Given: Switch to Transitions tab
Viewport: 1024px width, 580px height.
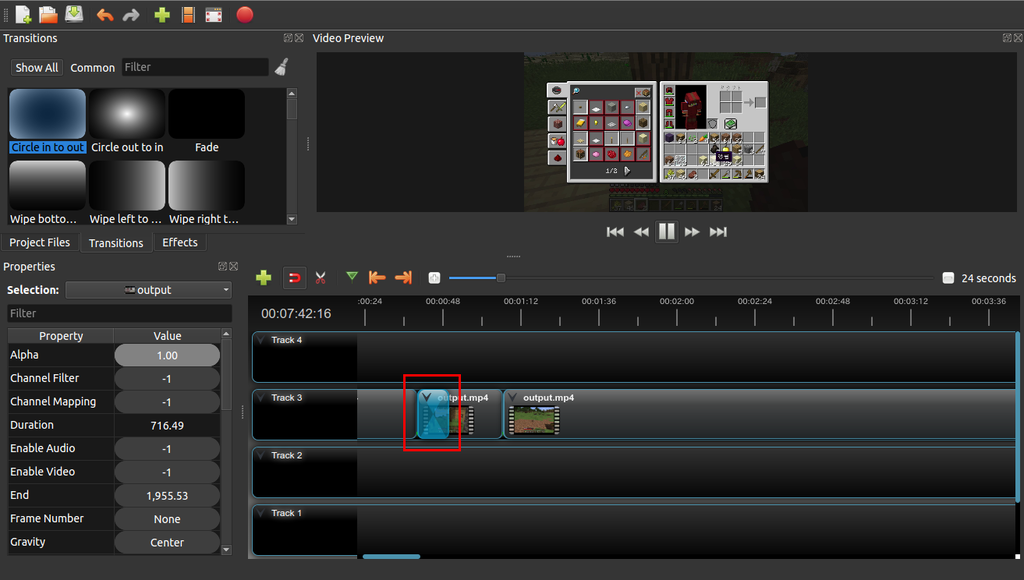Looking at the screenshot, I should tap(116, 243).
